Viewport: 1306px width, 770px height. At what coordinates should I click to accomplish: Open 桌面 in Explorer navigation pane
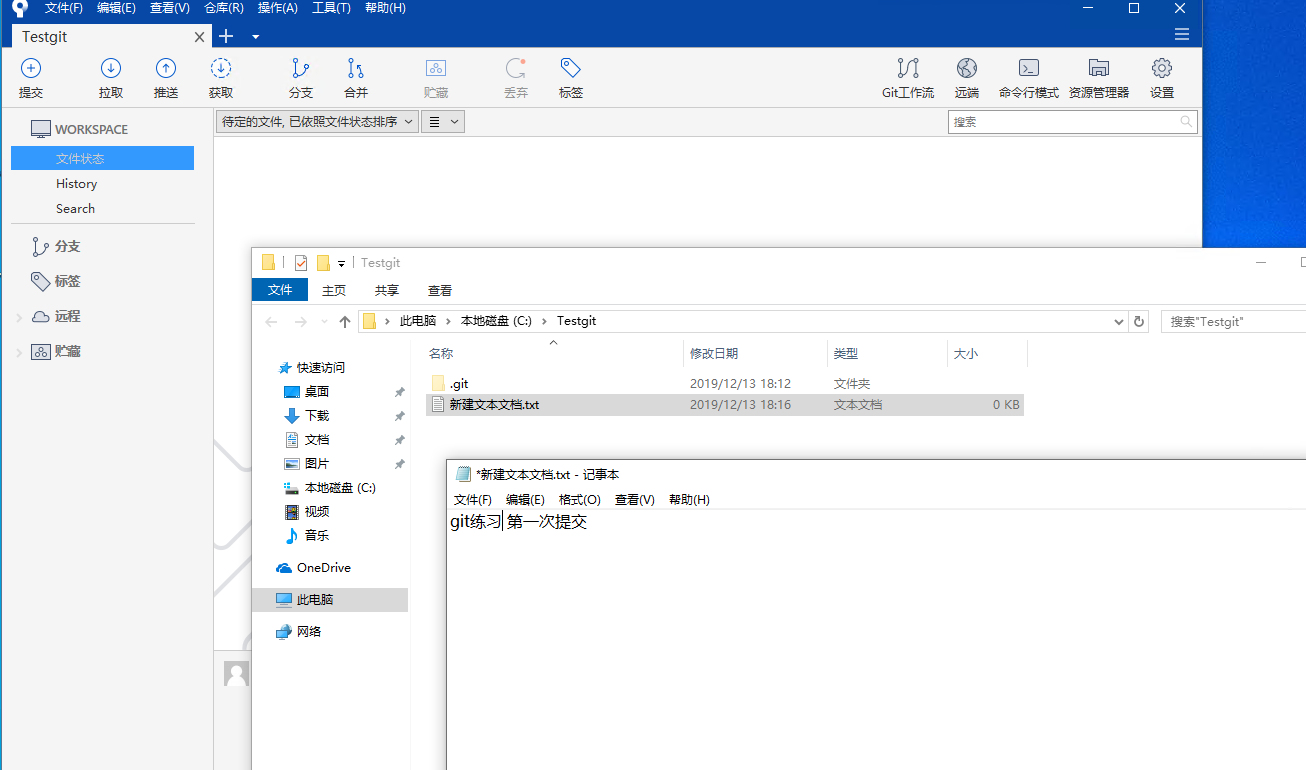(316, 392)
